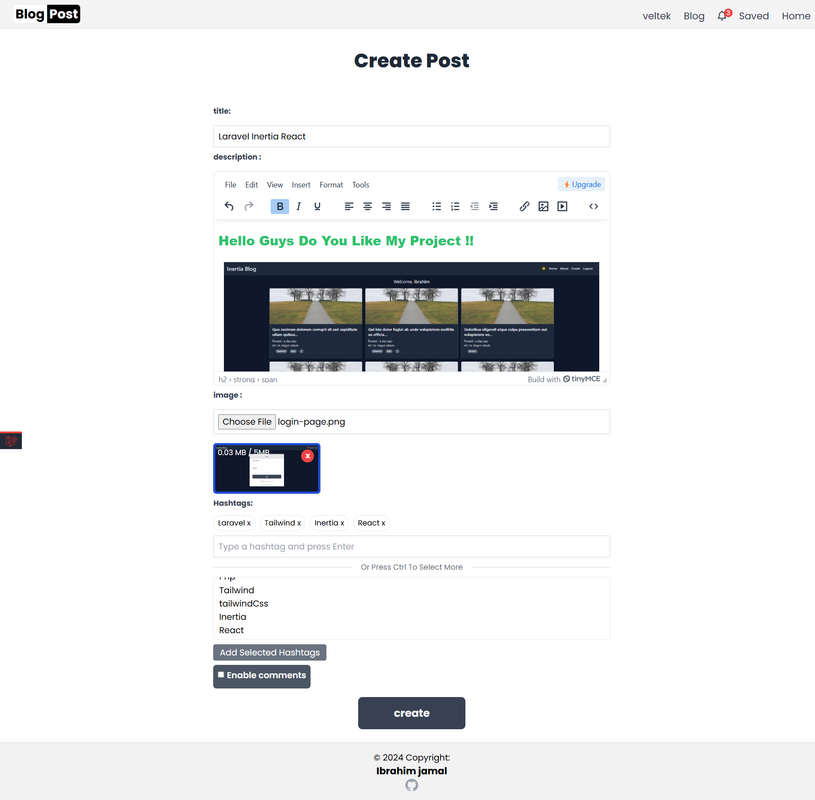The width and height of the screenshot is (815, 800).
Task: Open the Format menu in the editor
Action: click(x=331, y=185)
